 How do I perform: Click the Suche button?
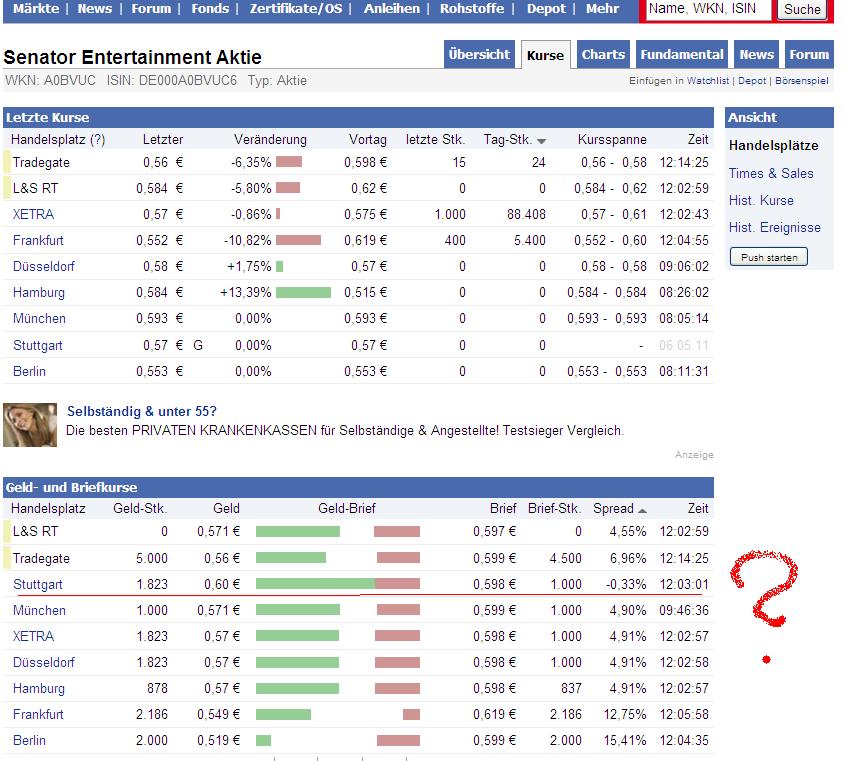coord(802,9)
